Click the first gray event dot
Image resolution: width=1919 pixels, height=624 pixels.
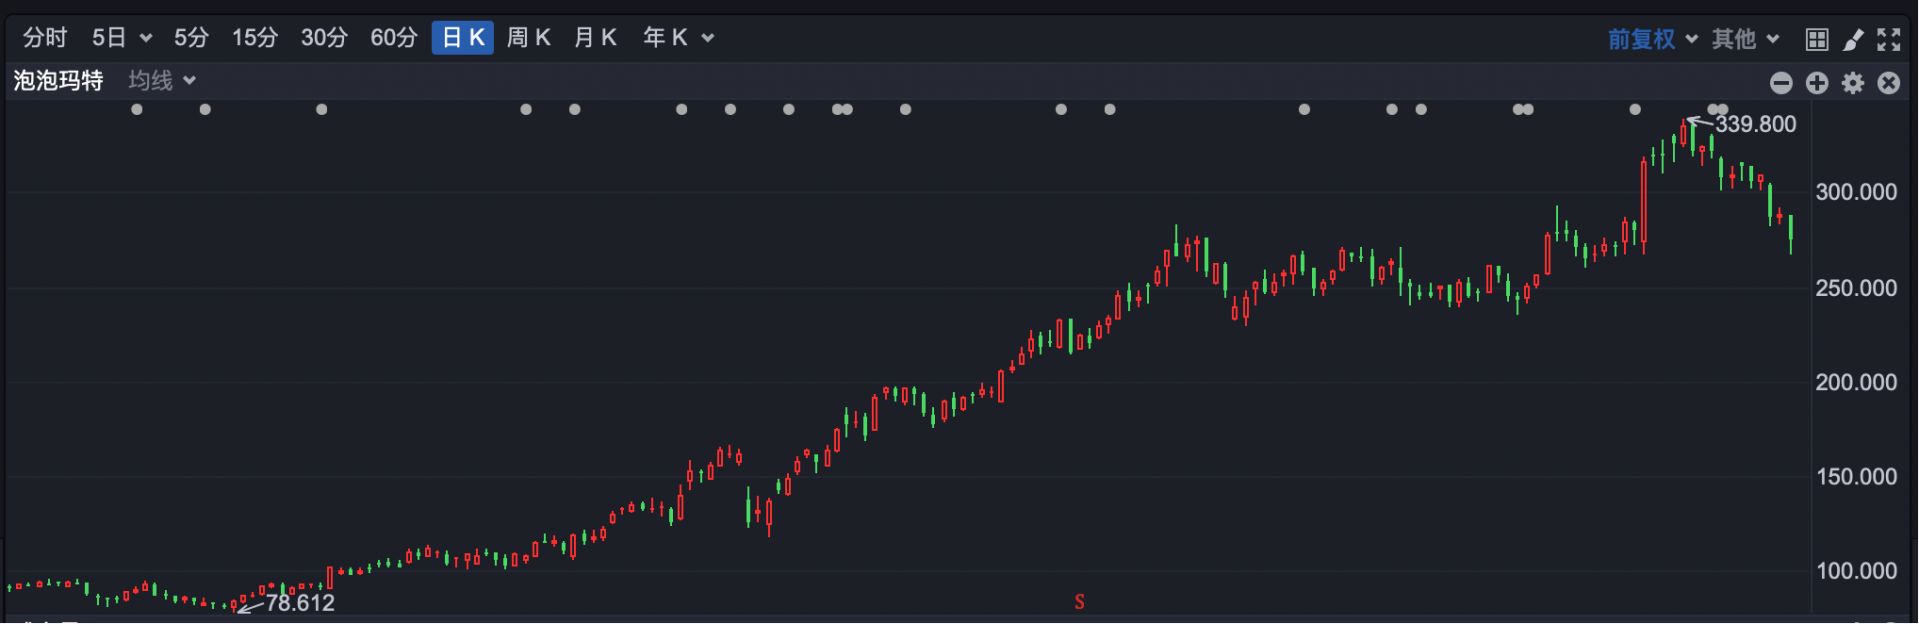[137, 109]
